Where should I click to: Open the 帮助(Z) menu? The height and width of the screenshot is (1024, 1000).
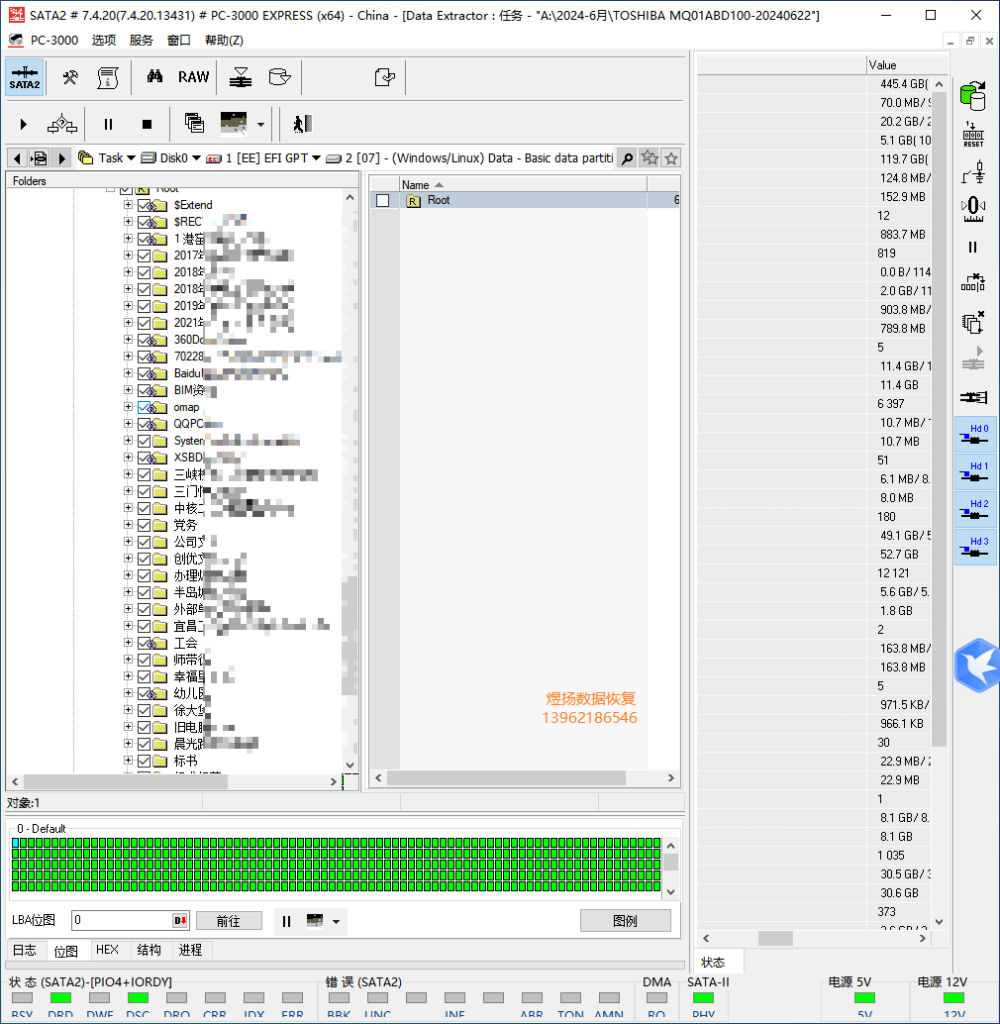point(224,40)
